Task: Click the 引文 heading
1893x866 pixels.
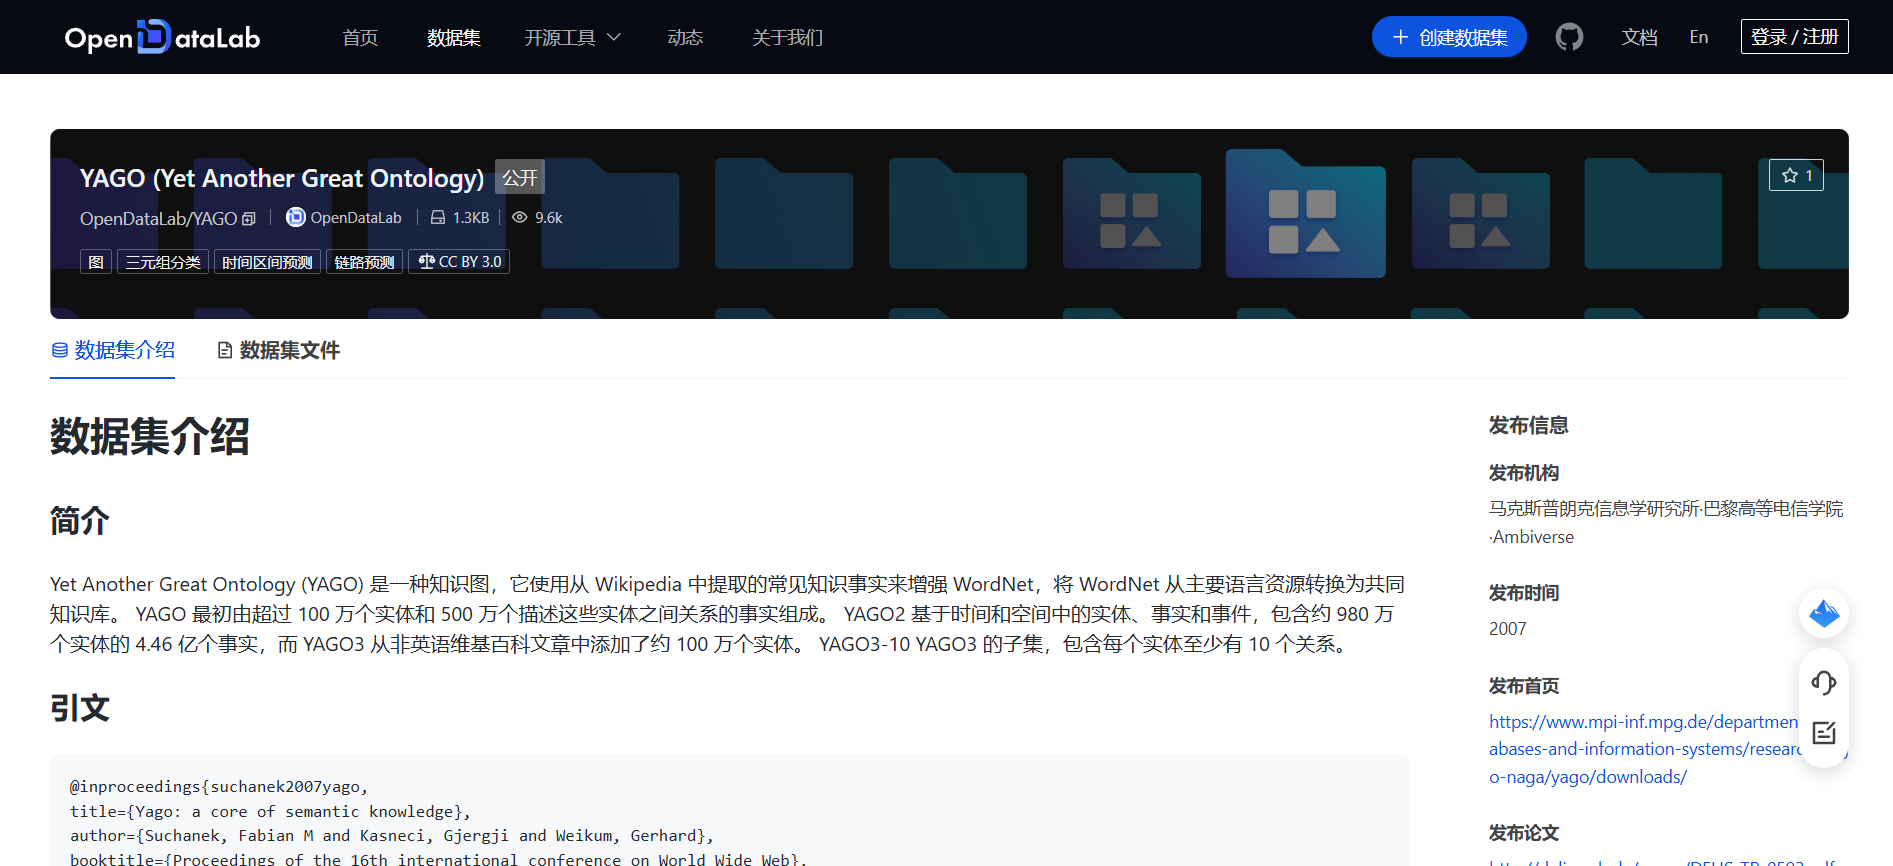Action: (x=80, y=708)
